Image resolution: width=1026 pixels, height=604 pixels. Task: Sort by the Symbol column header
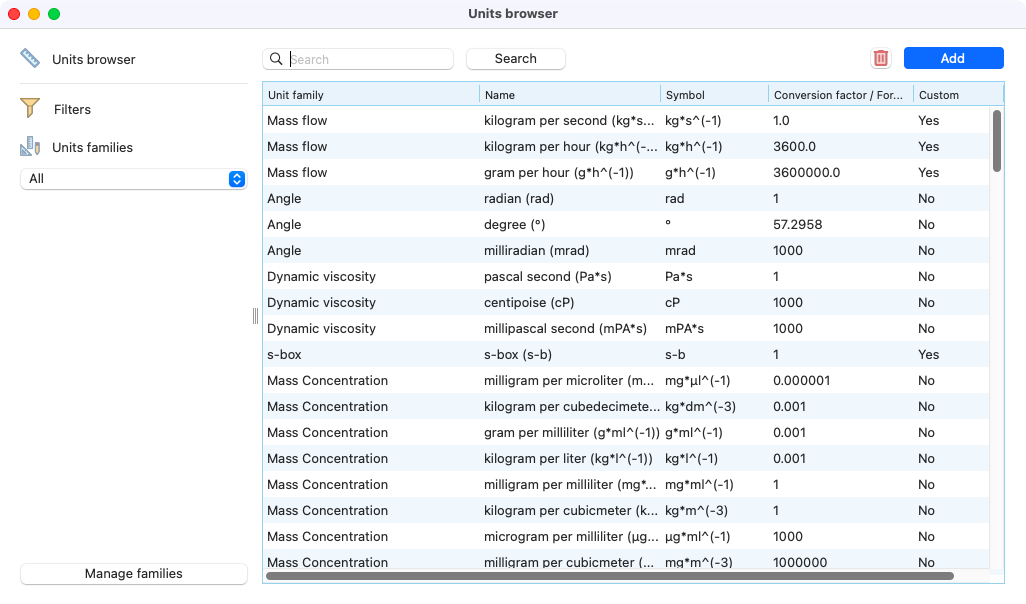[x=715, y=95]
